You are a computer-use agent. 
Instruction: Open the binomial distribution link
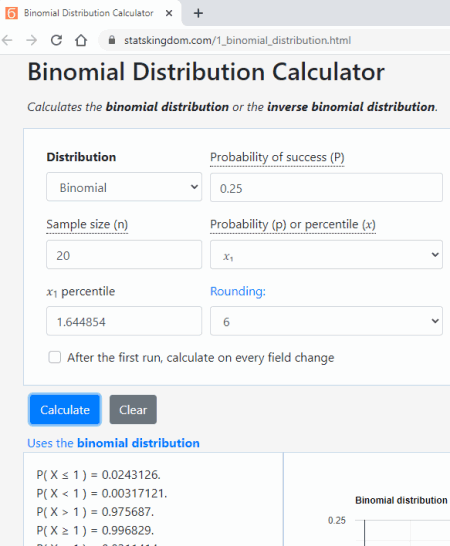tap(138, 443)
